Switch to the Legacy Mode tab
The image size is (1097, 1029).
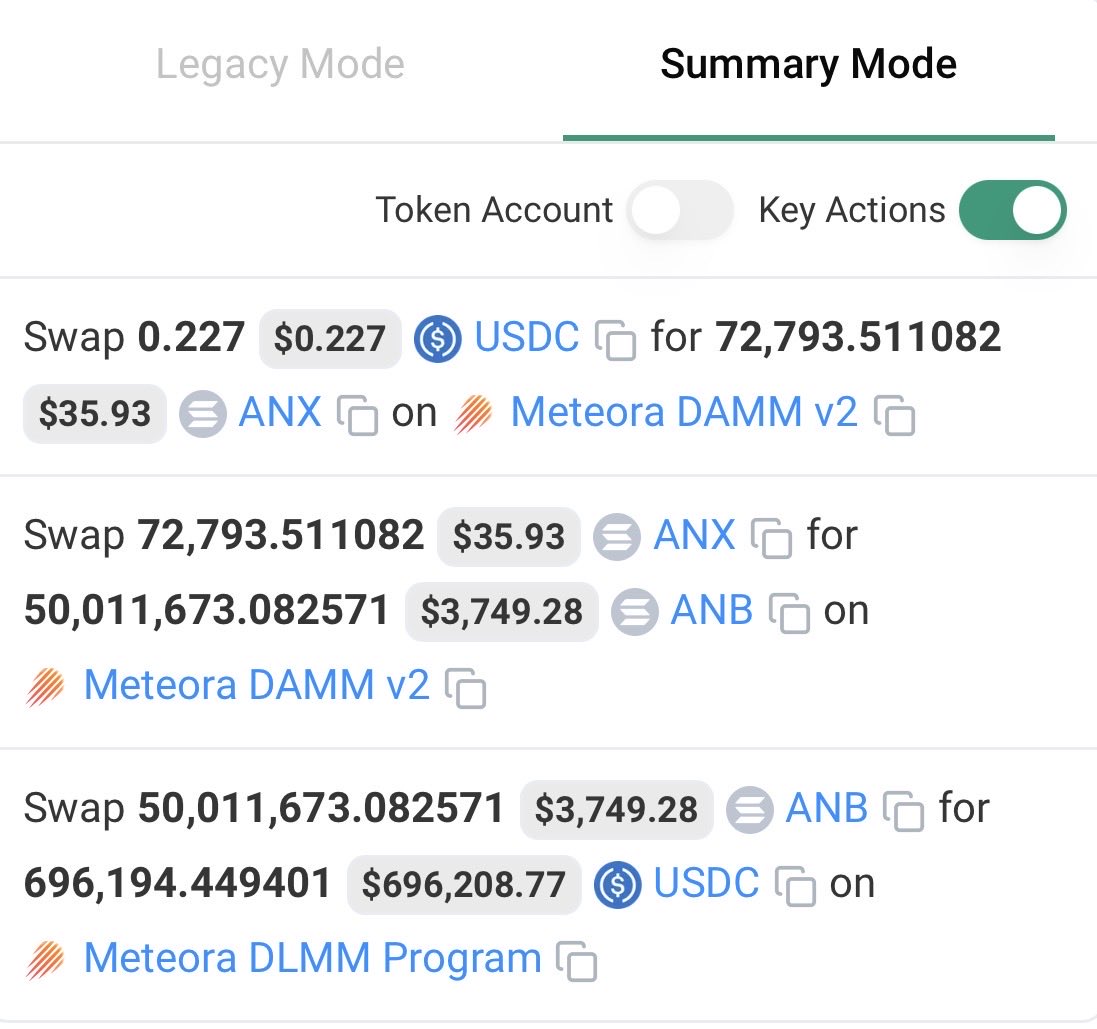tap(280, 64)
